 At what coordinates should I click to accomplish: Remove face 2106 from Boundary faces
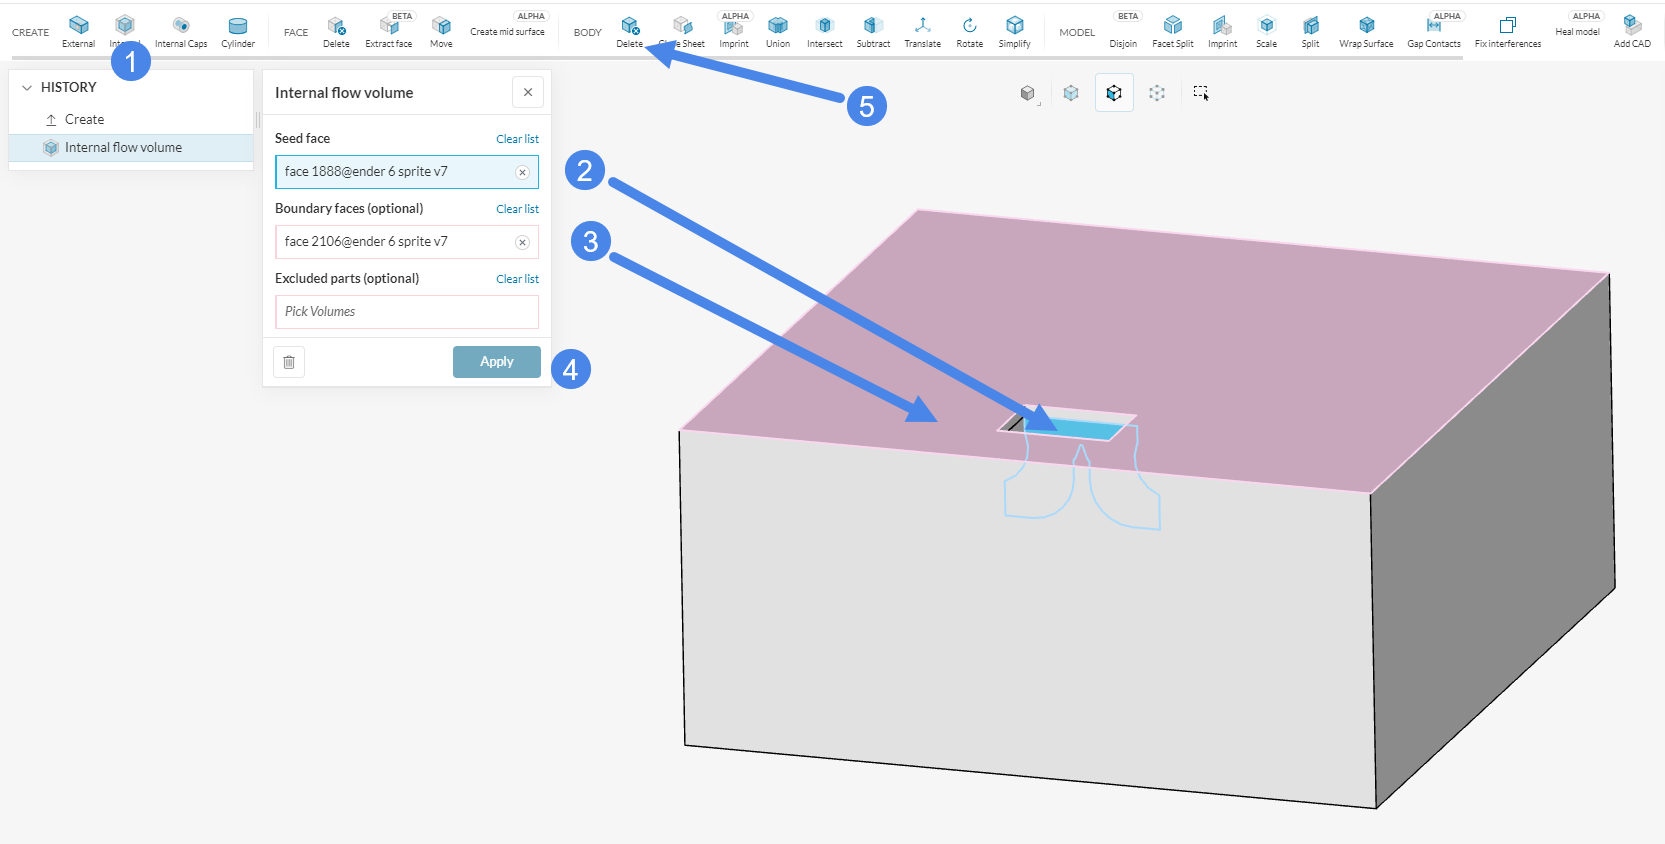[522, 242]
